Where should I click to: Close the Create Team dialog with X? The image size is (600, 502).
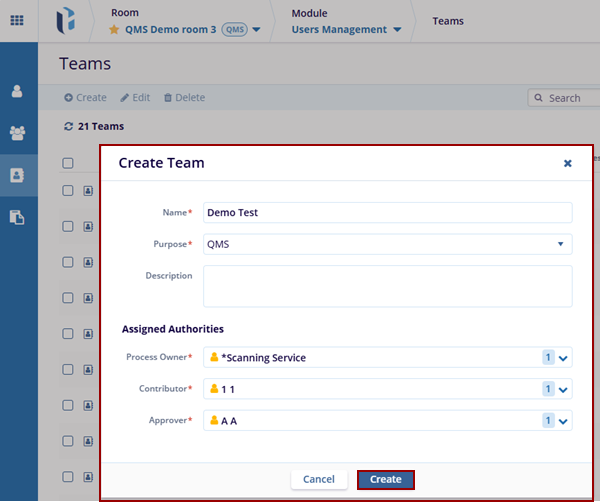tap(567, 163)
